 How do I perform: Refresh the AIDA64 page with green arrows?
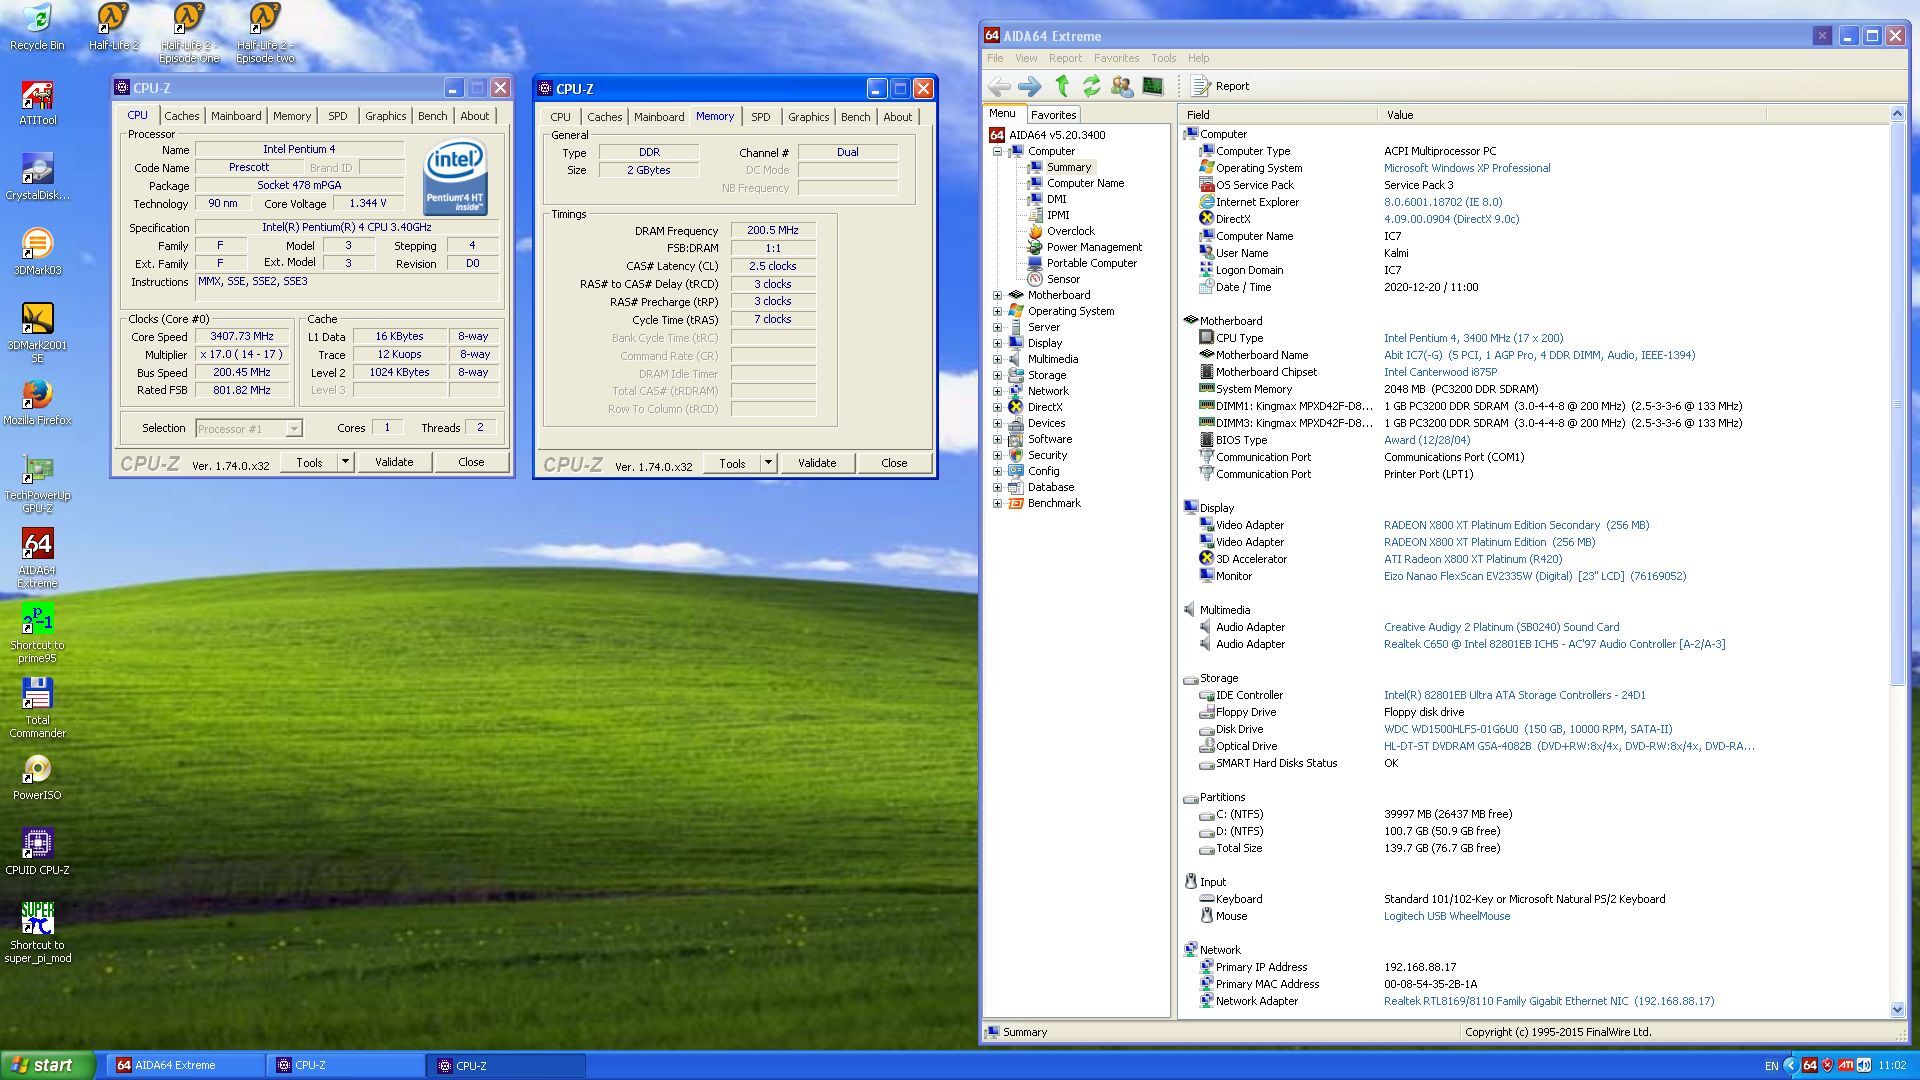[x=1091, y=87]
